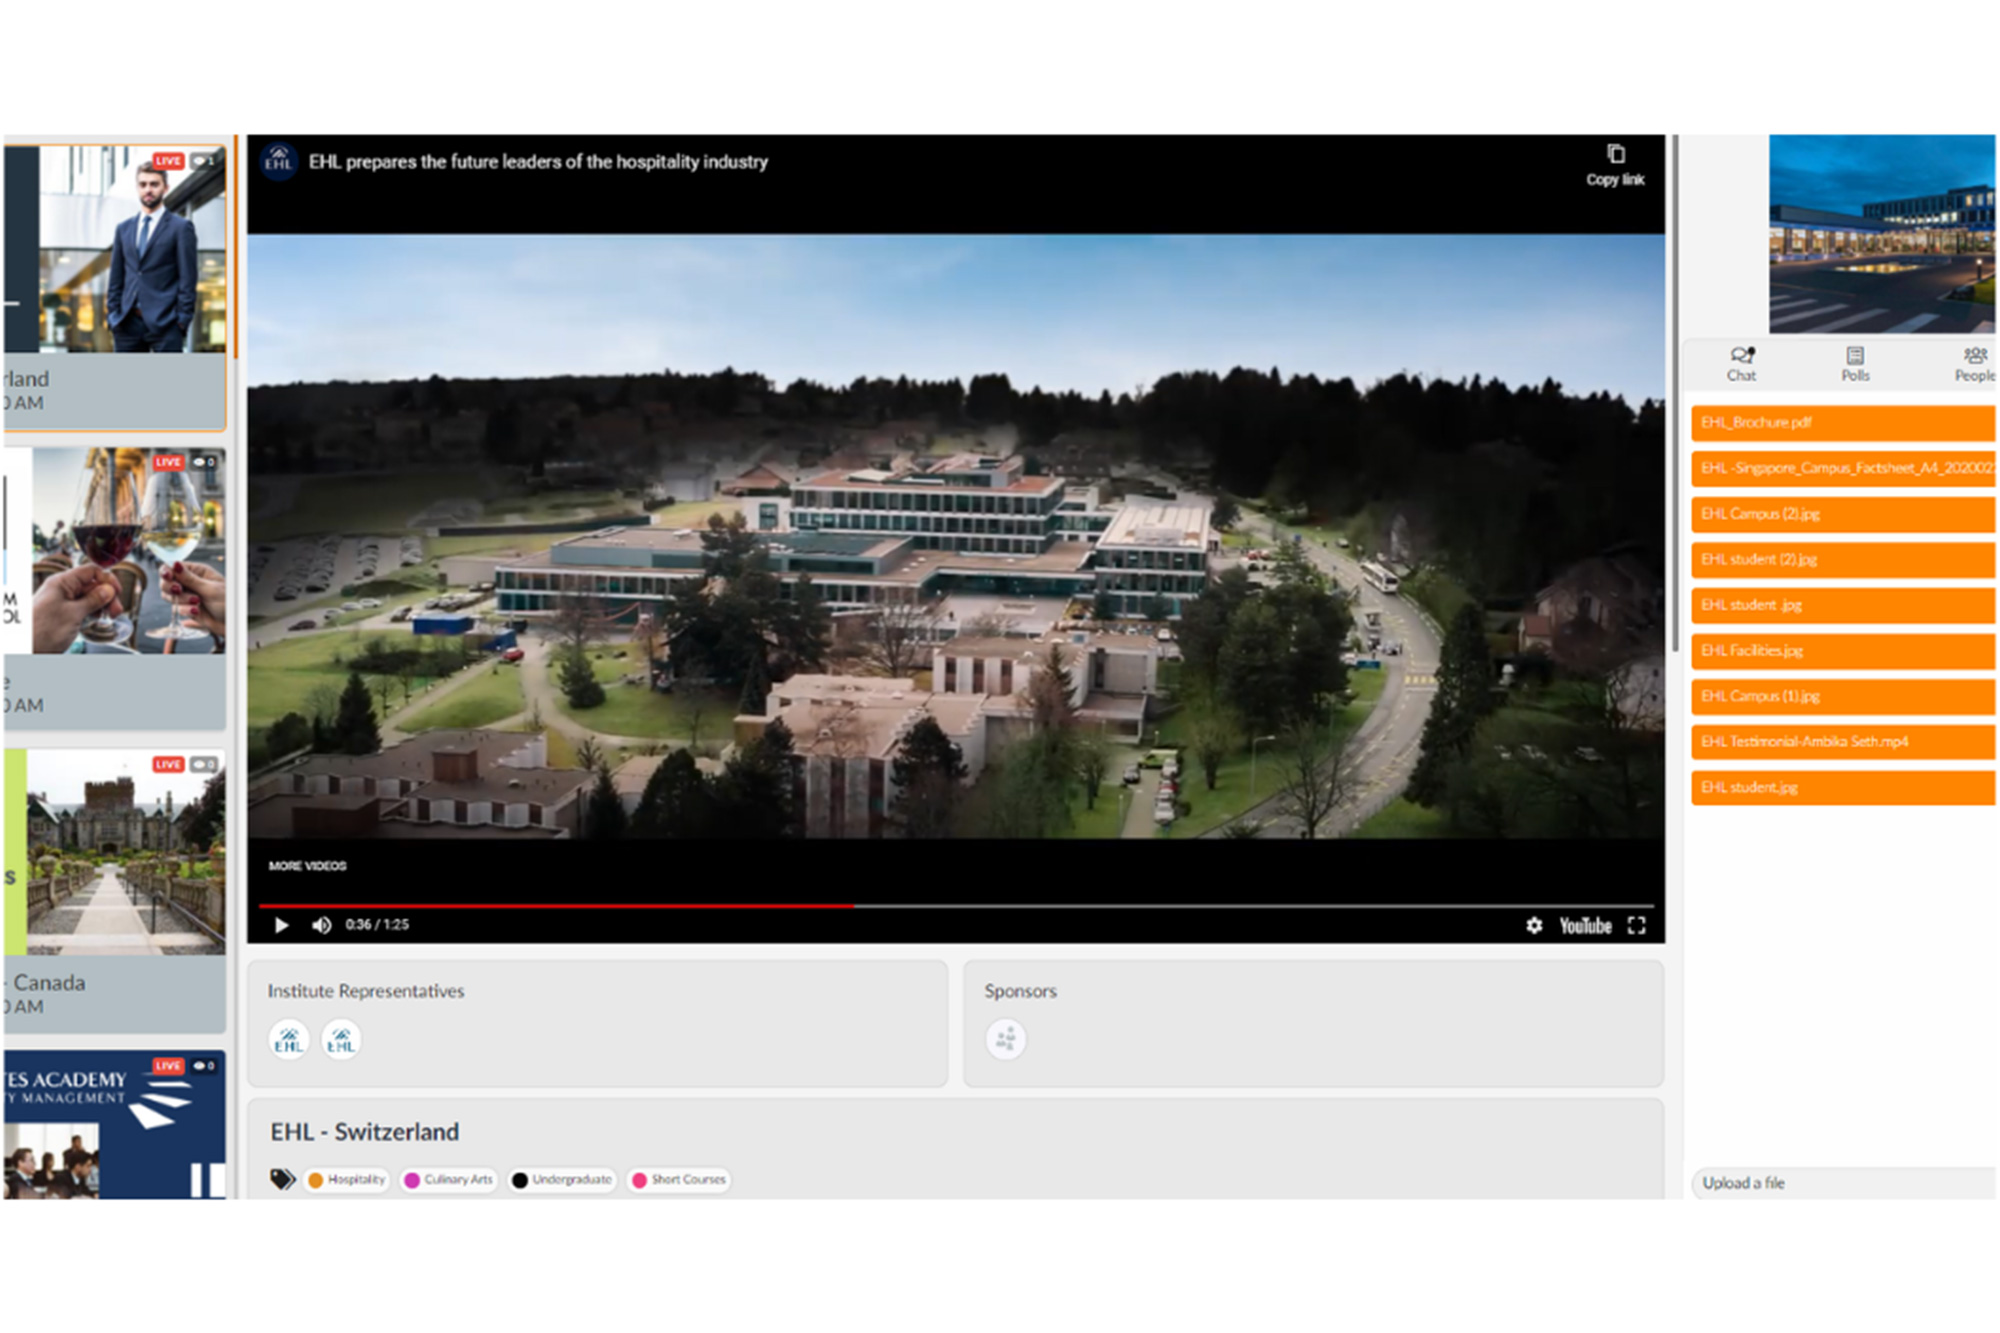
Task: Click the EHL - Switzerland heading
Action: 365,1132
